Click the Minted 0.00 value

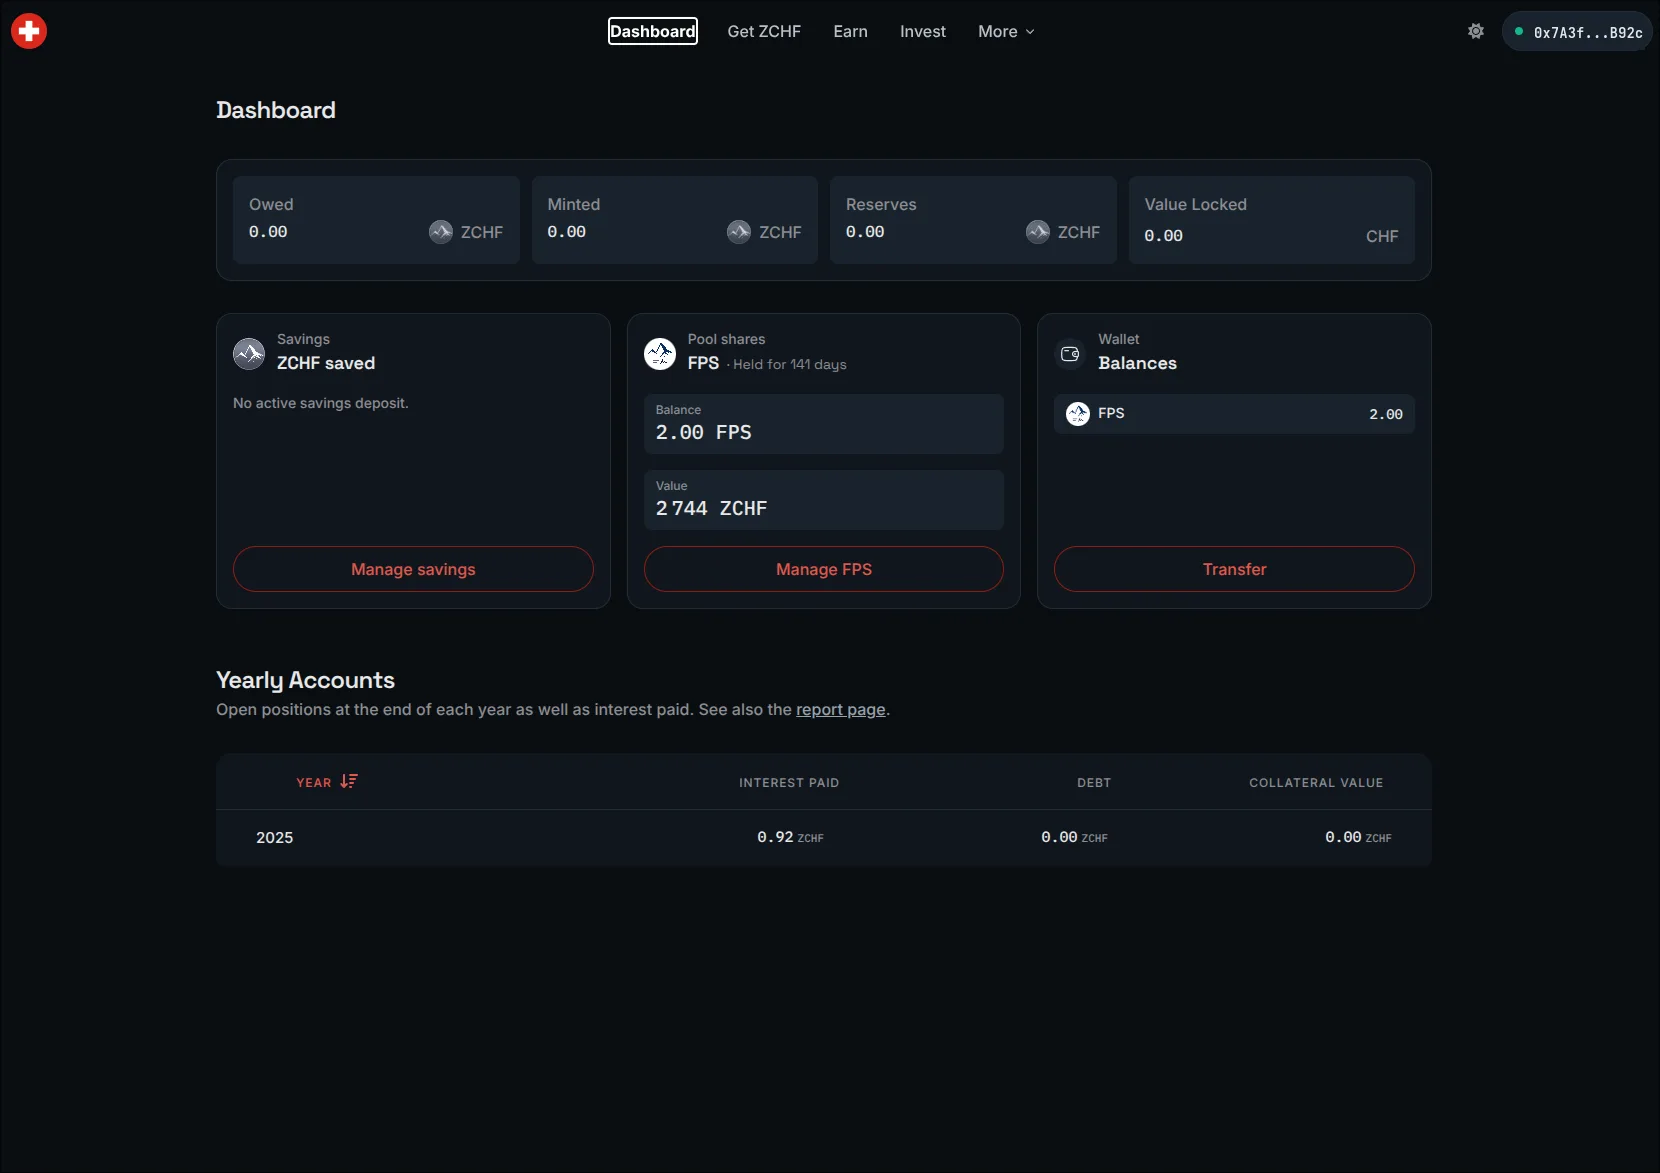pyautogui.click(x=567, y=232)
